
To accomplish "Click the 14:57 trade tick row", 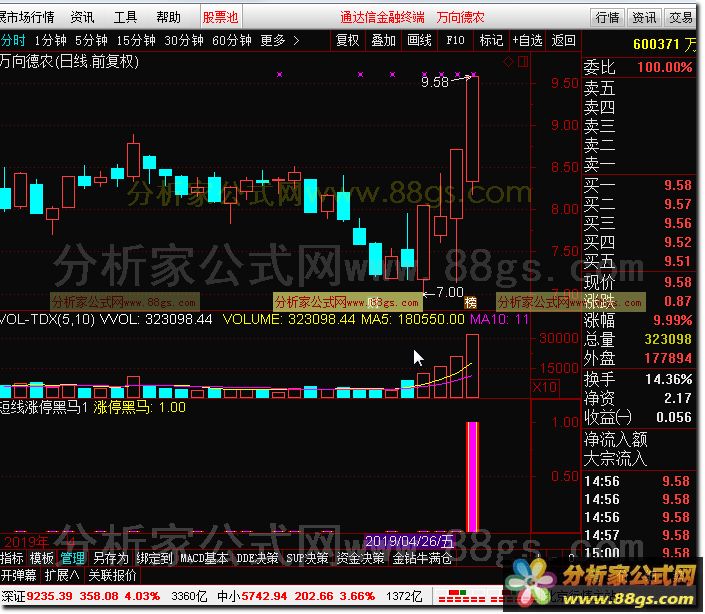I will pyautogui.click(x=638, y=535).
